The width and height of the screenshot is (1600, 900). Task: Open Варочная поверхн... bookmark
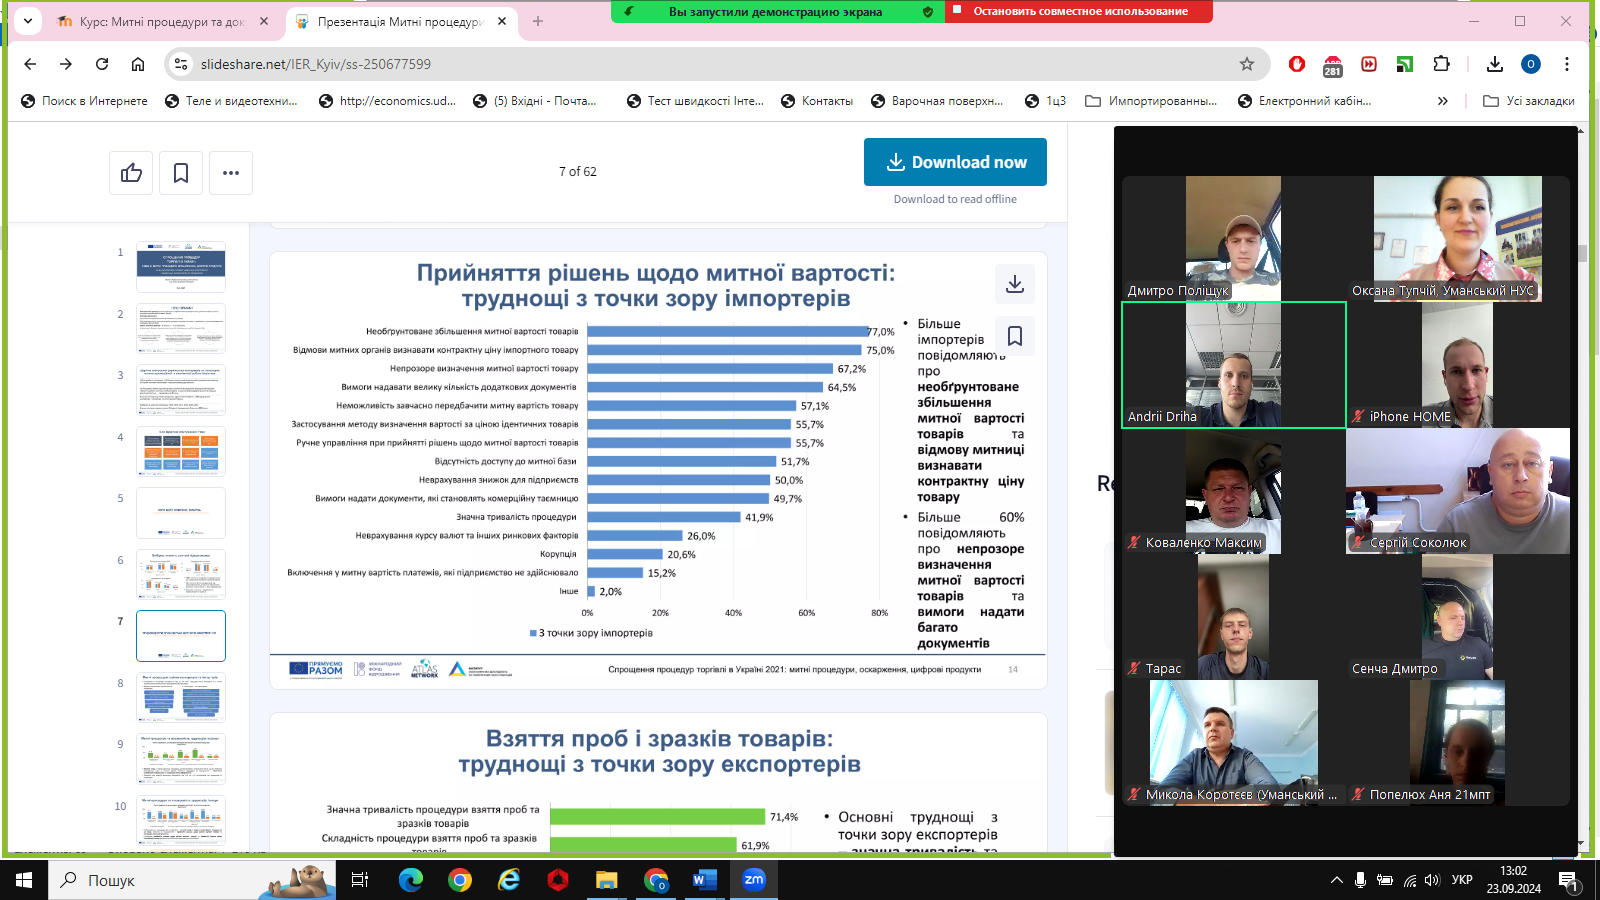[937, 101]
